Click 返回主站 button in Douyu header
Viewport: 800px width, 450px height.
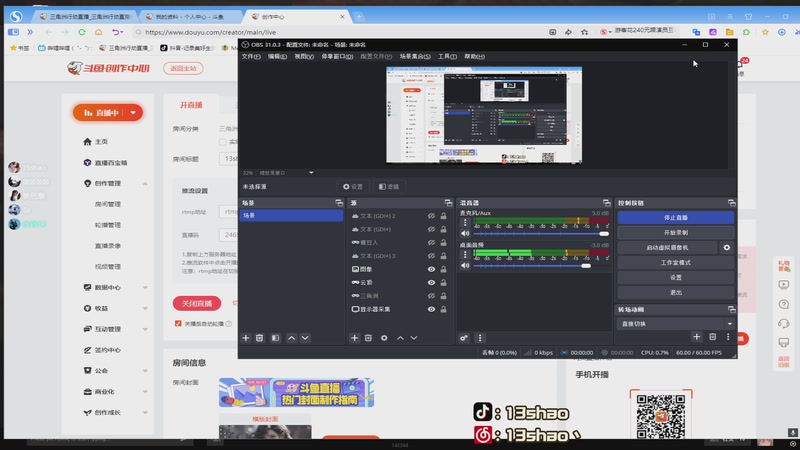[x=183, y=68]
